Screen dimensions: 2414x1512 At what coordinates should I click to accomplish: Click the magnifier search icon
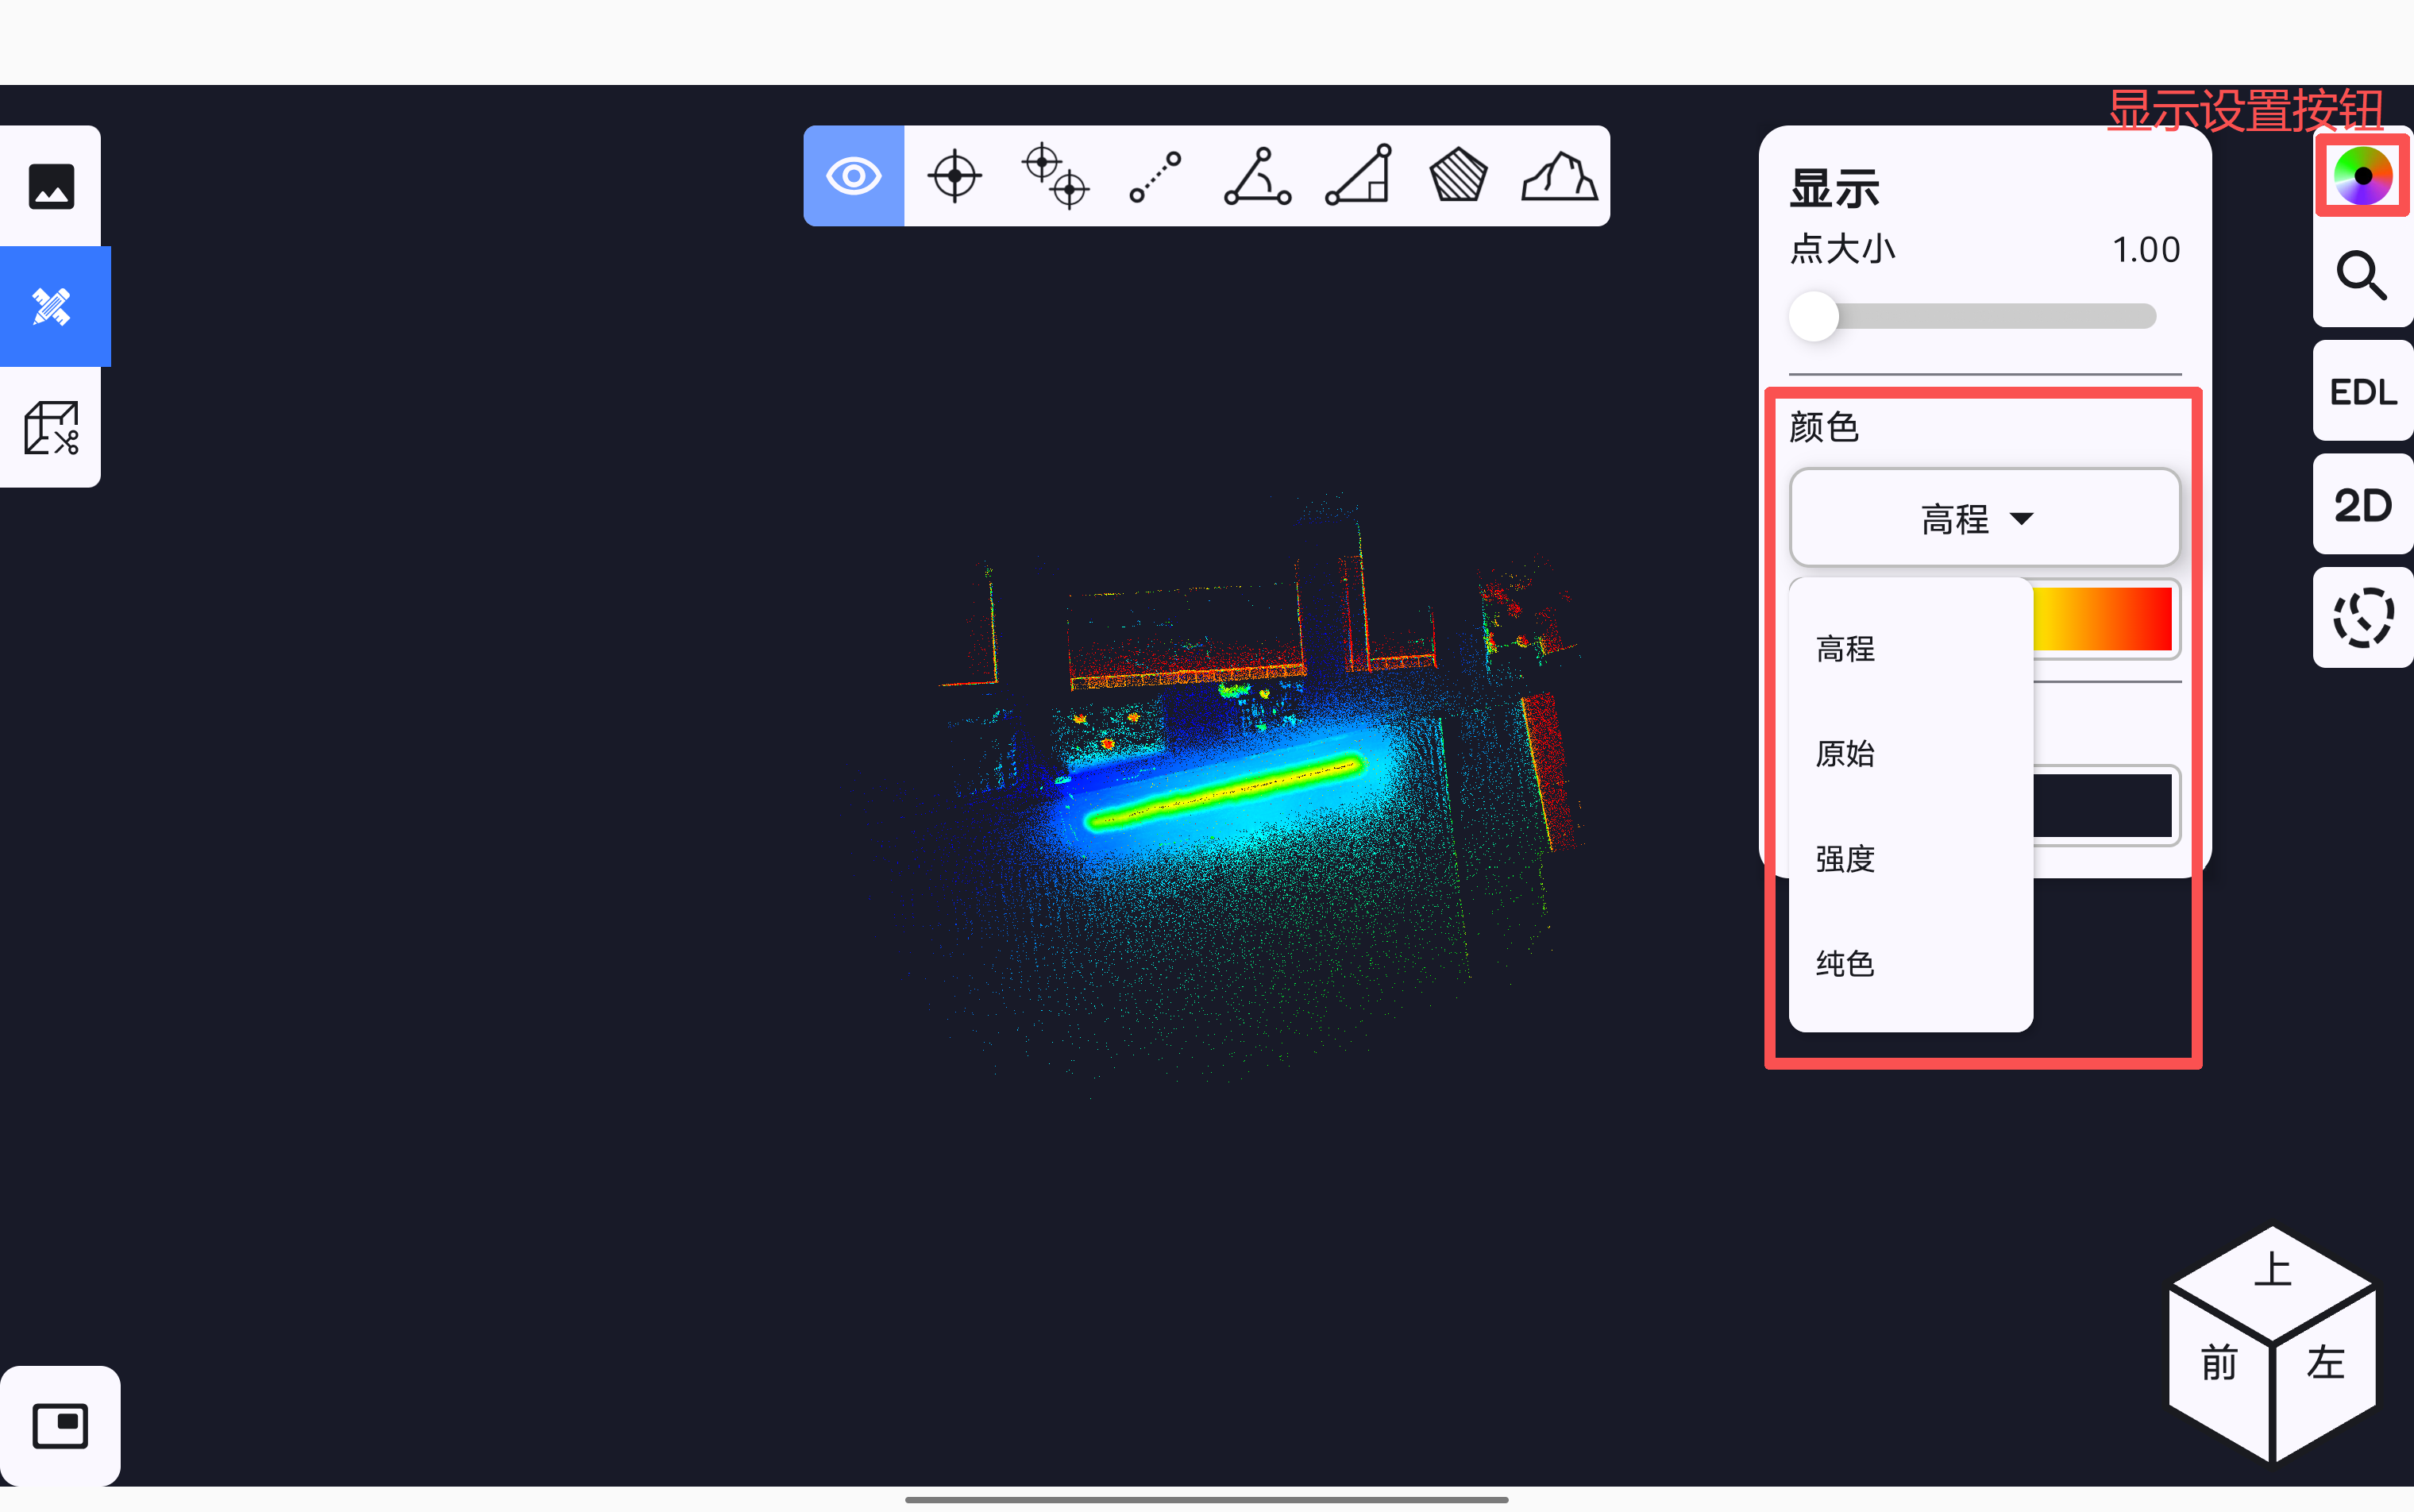pos(2362,275)
